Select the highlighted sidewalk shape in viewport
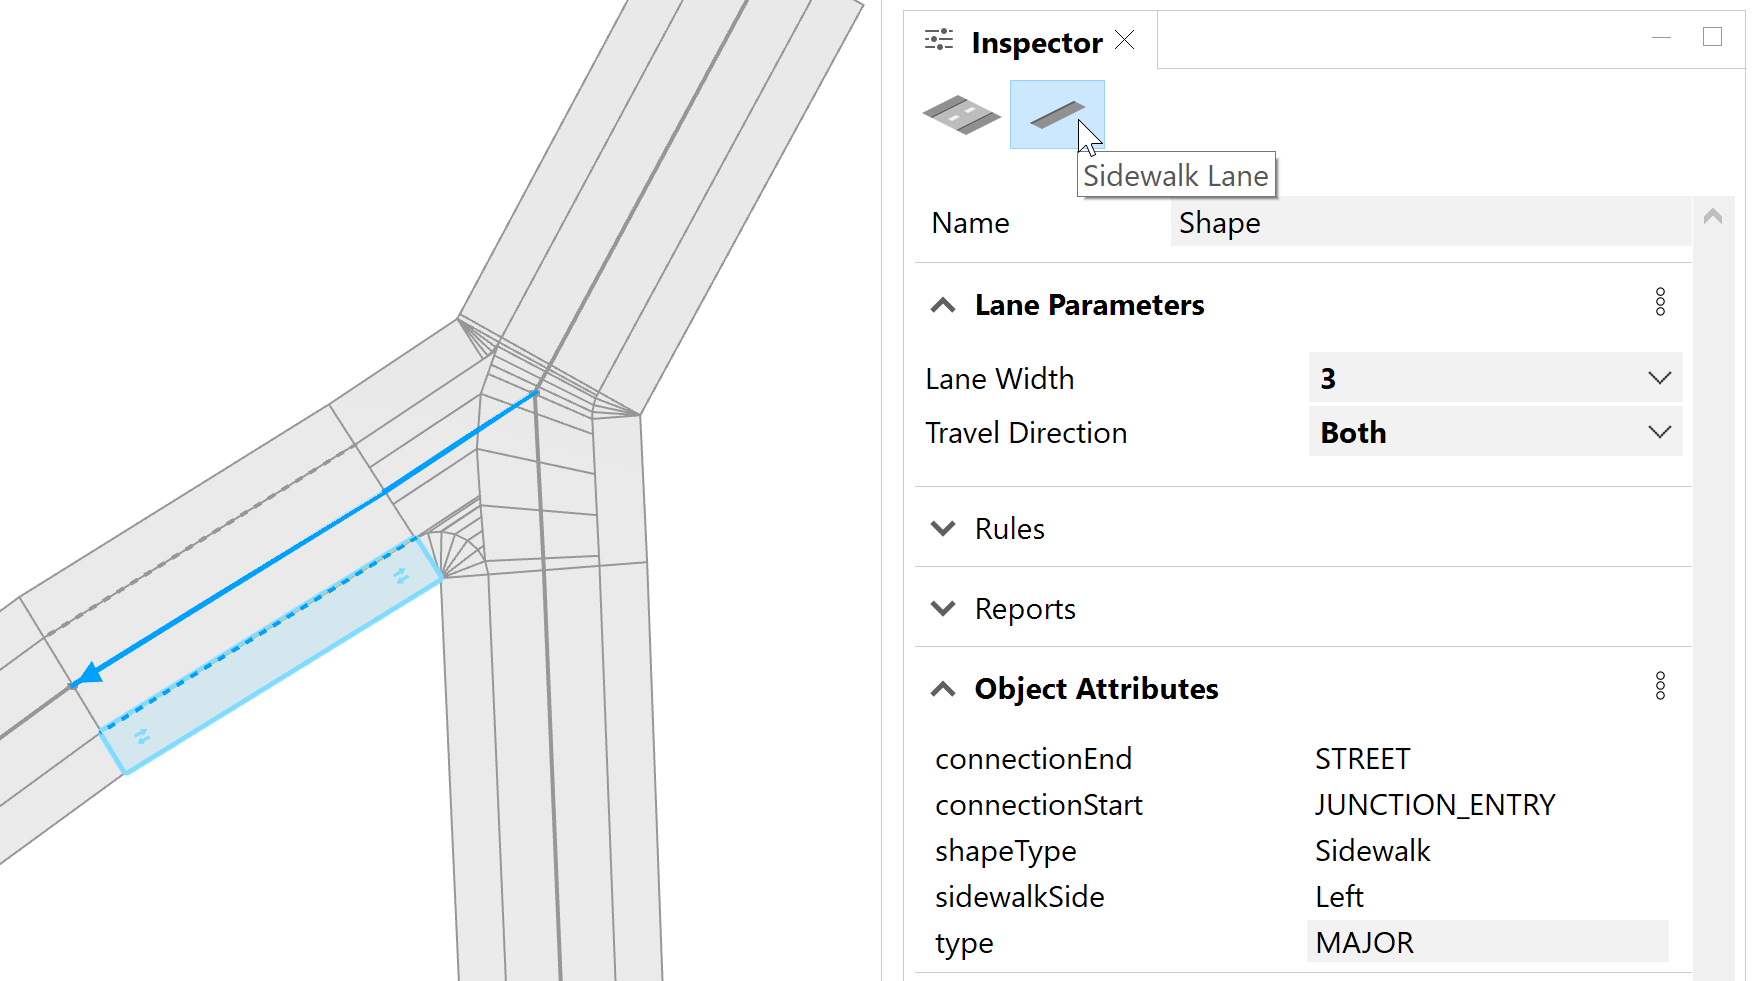Viewport: 1752px width, 981px height. (270, 655)
